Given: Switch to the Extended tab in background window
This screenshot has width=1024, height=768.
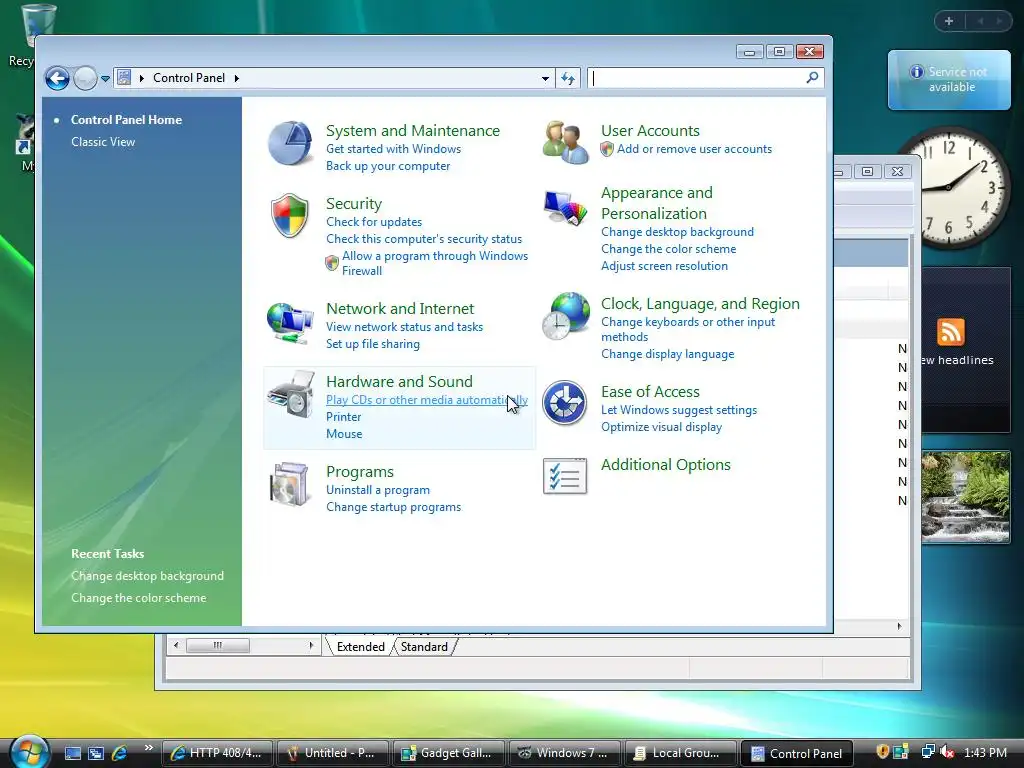Looking at the screenshot, I should [x=360, y=647].
